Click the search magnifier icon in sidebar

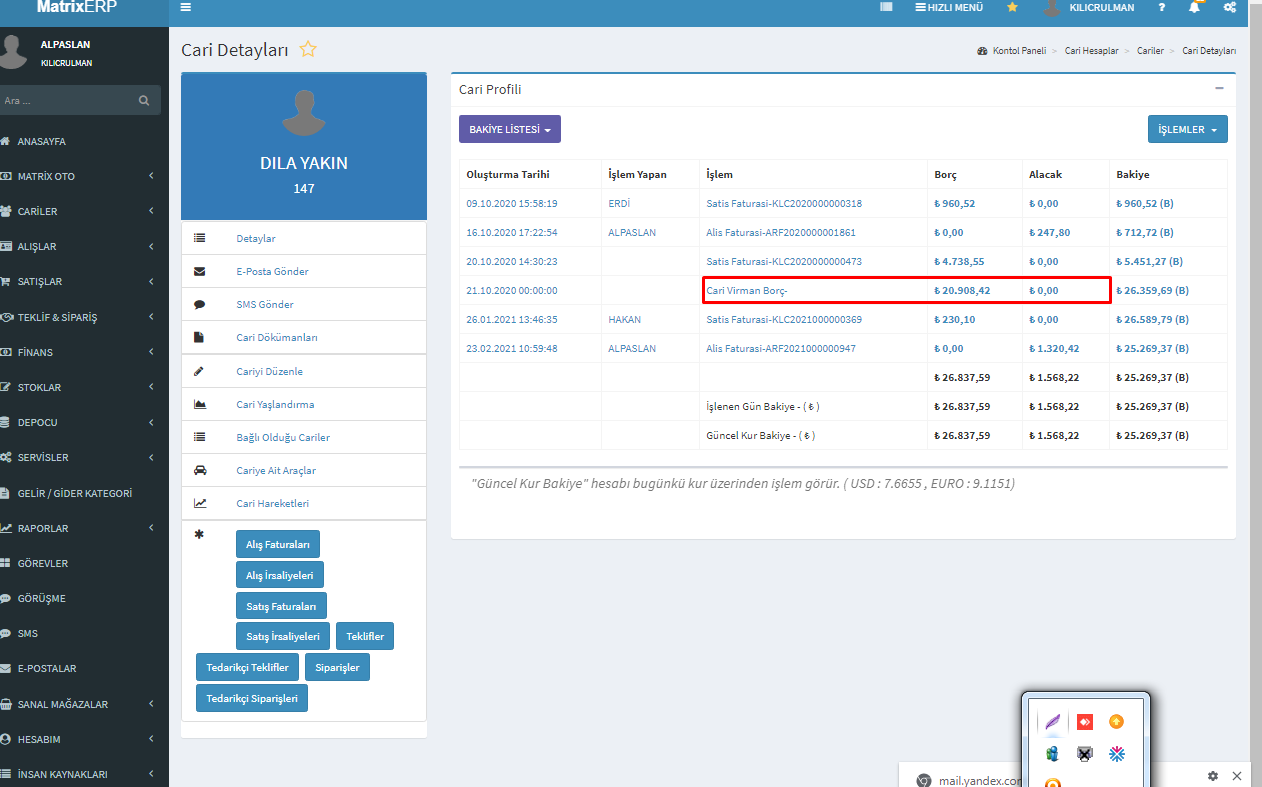point(144,100)
